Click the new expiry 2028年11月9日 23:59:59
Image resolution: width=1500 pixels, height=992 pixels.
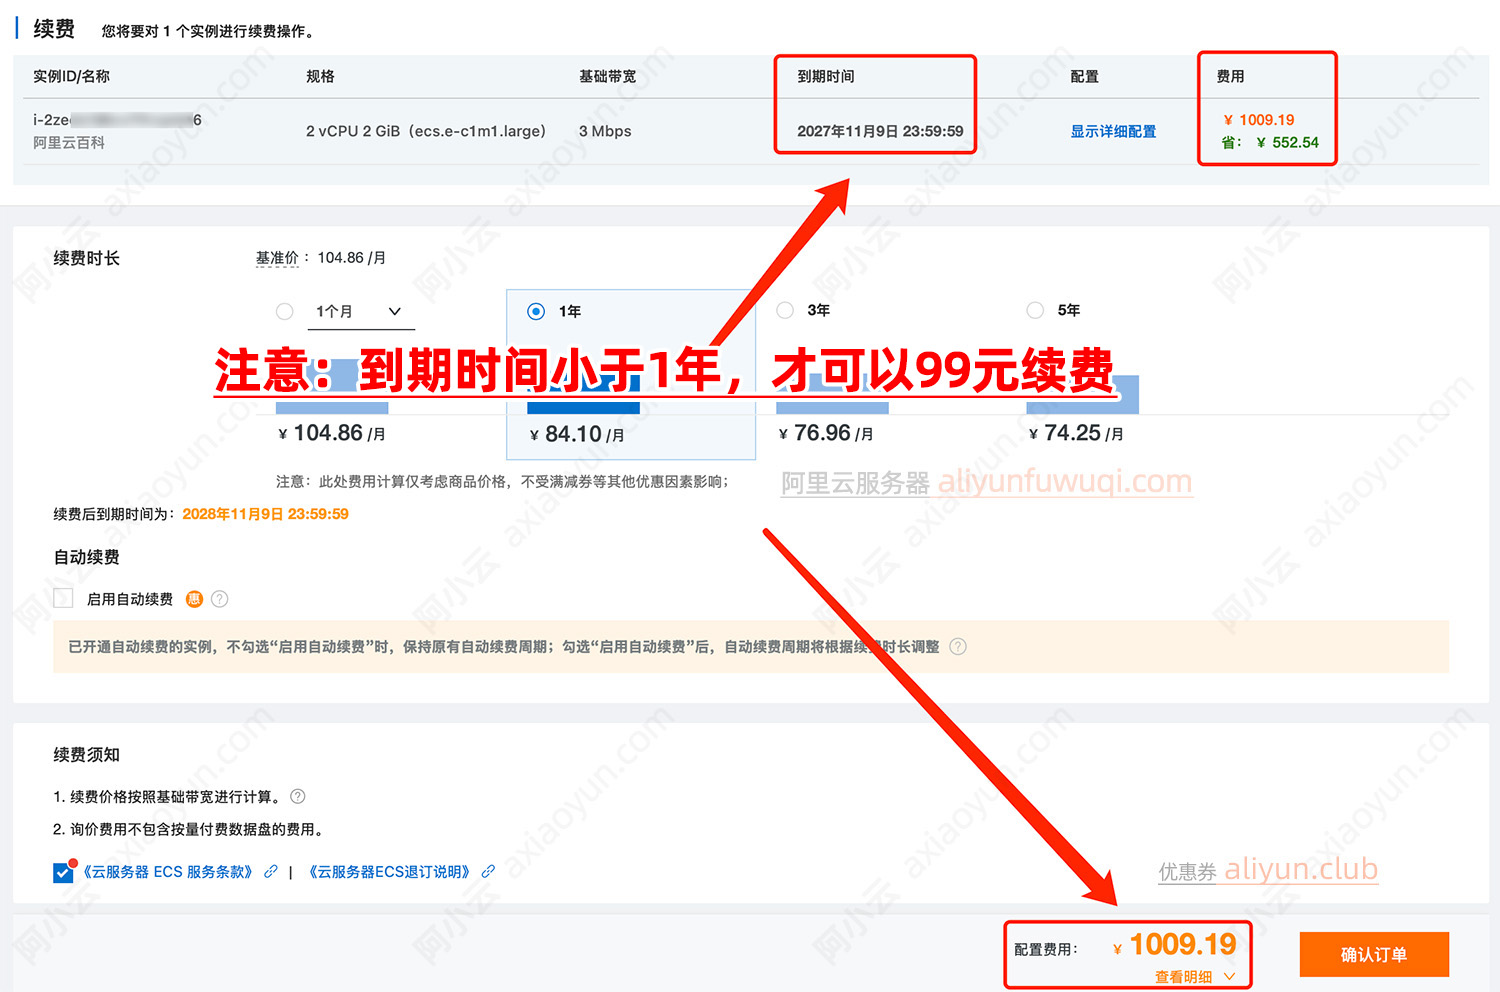coord(265,514)
